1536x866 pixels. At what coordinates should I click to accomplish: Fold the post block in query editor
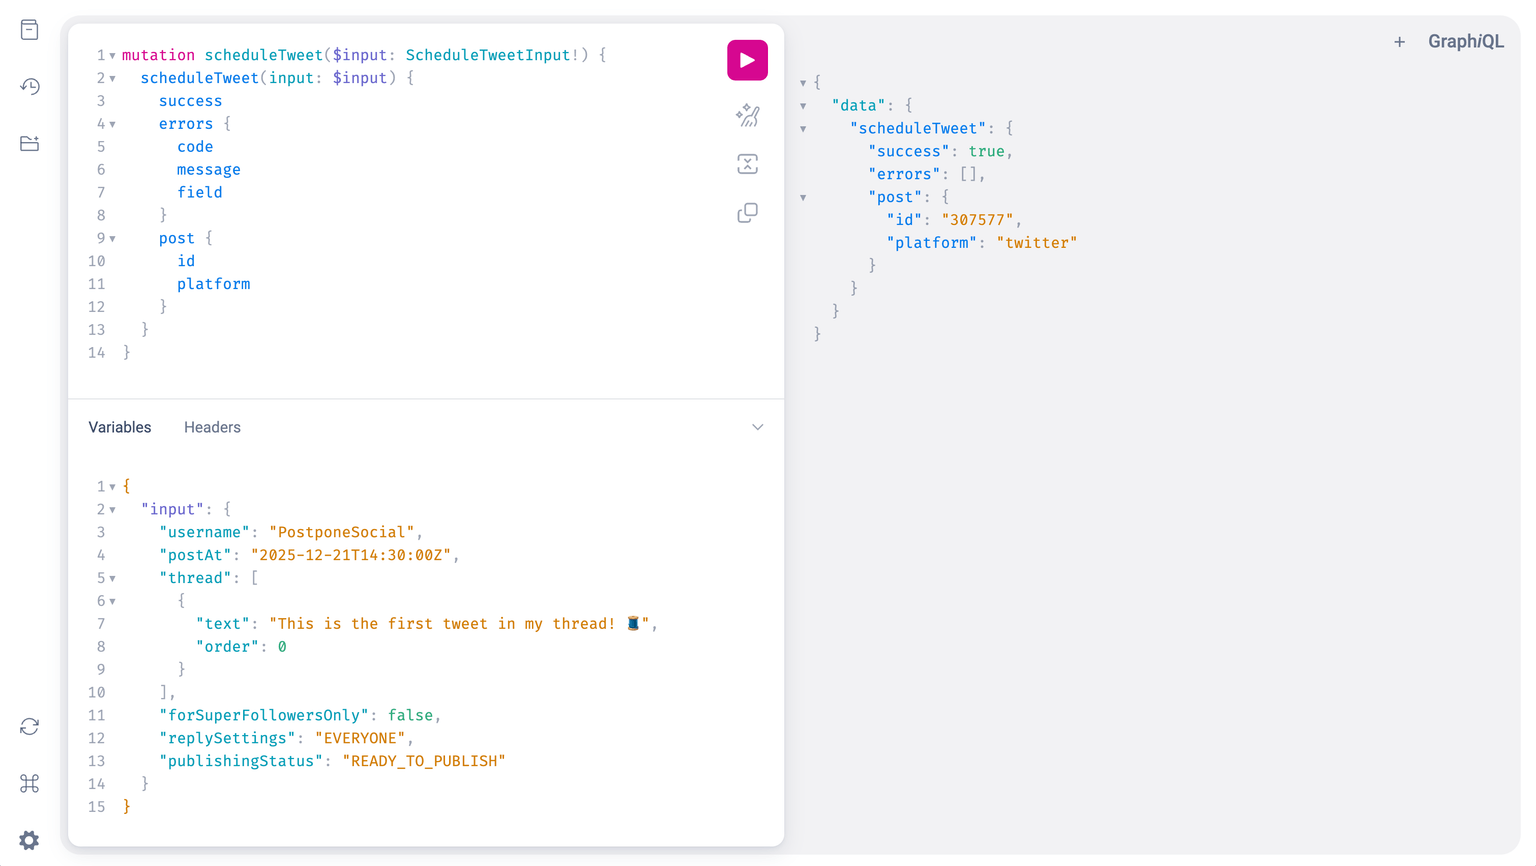(113, 239)
